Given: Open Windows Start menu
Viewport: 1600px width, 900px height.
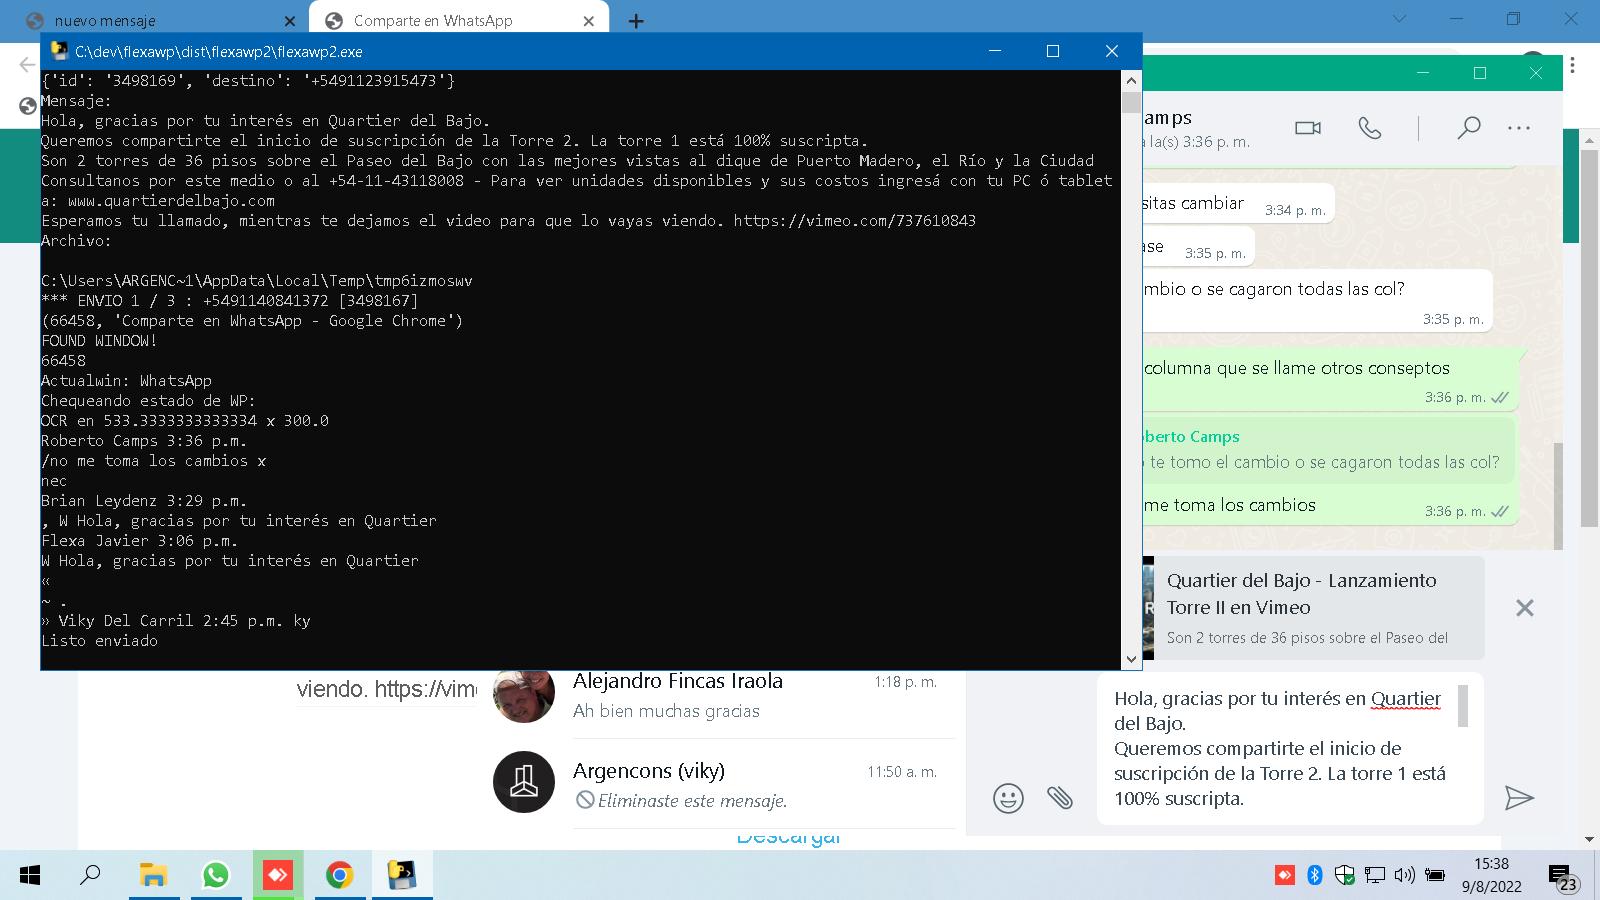Looking at the screenshot, I should (30, 876).
